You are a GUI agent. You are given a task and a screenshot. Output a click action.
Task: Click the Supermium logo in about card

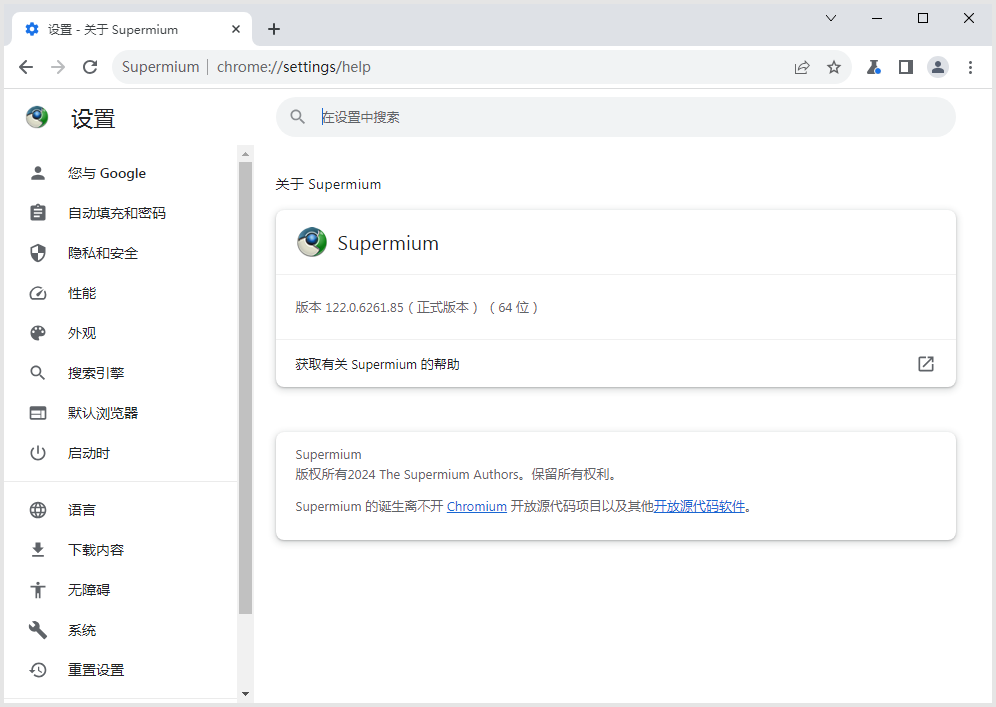click(312, 243)
